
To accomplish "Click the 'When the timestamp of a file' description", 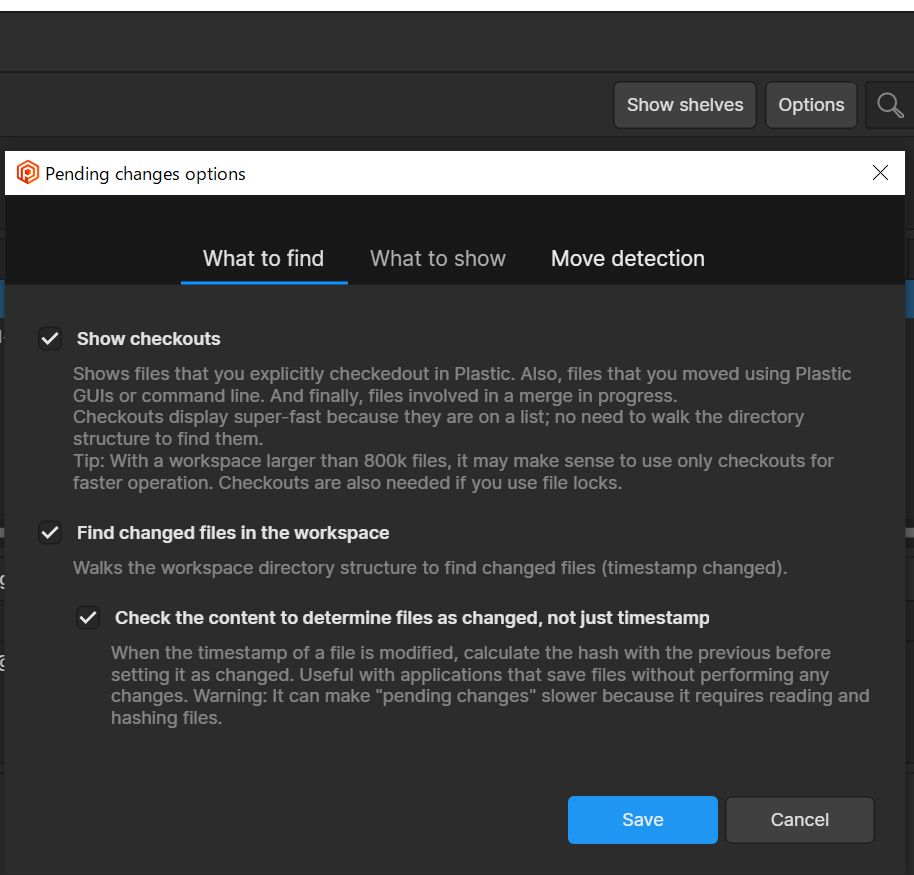I will [490, 685].
